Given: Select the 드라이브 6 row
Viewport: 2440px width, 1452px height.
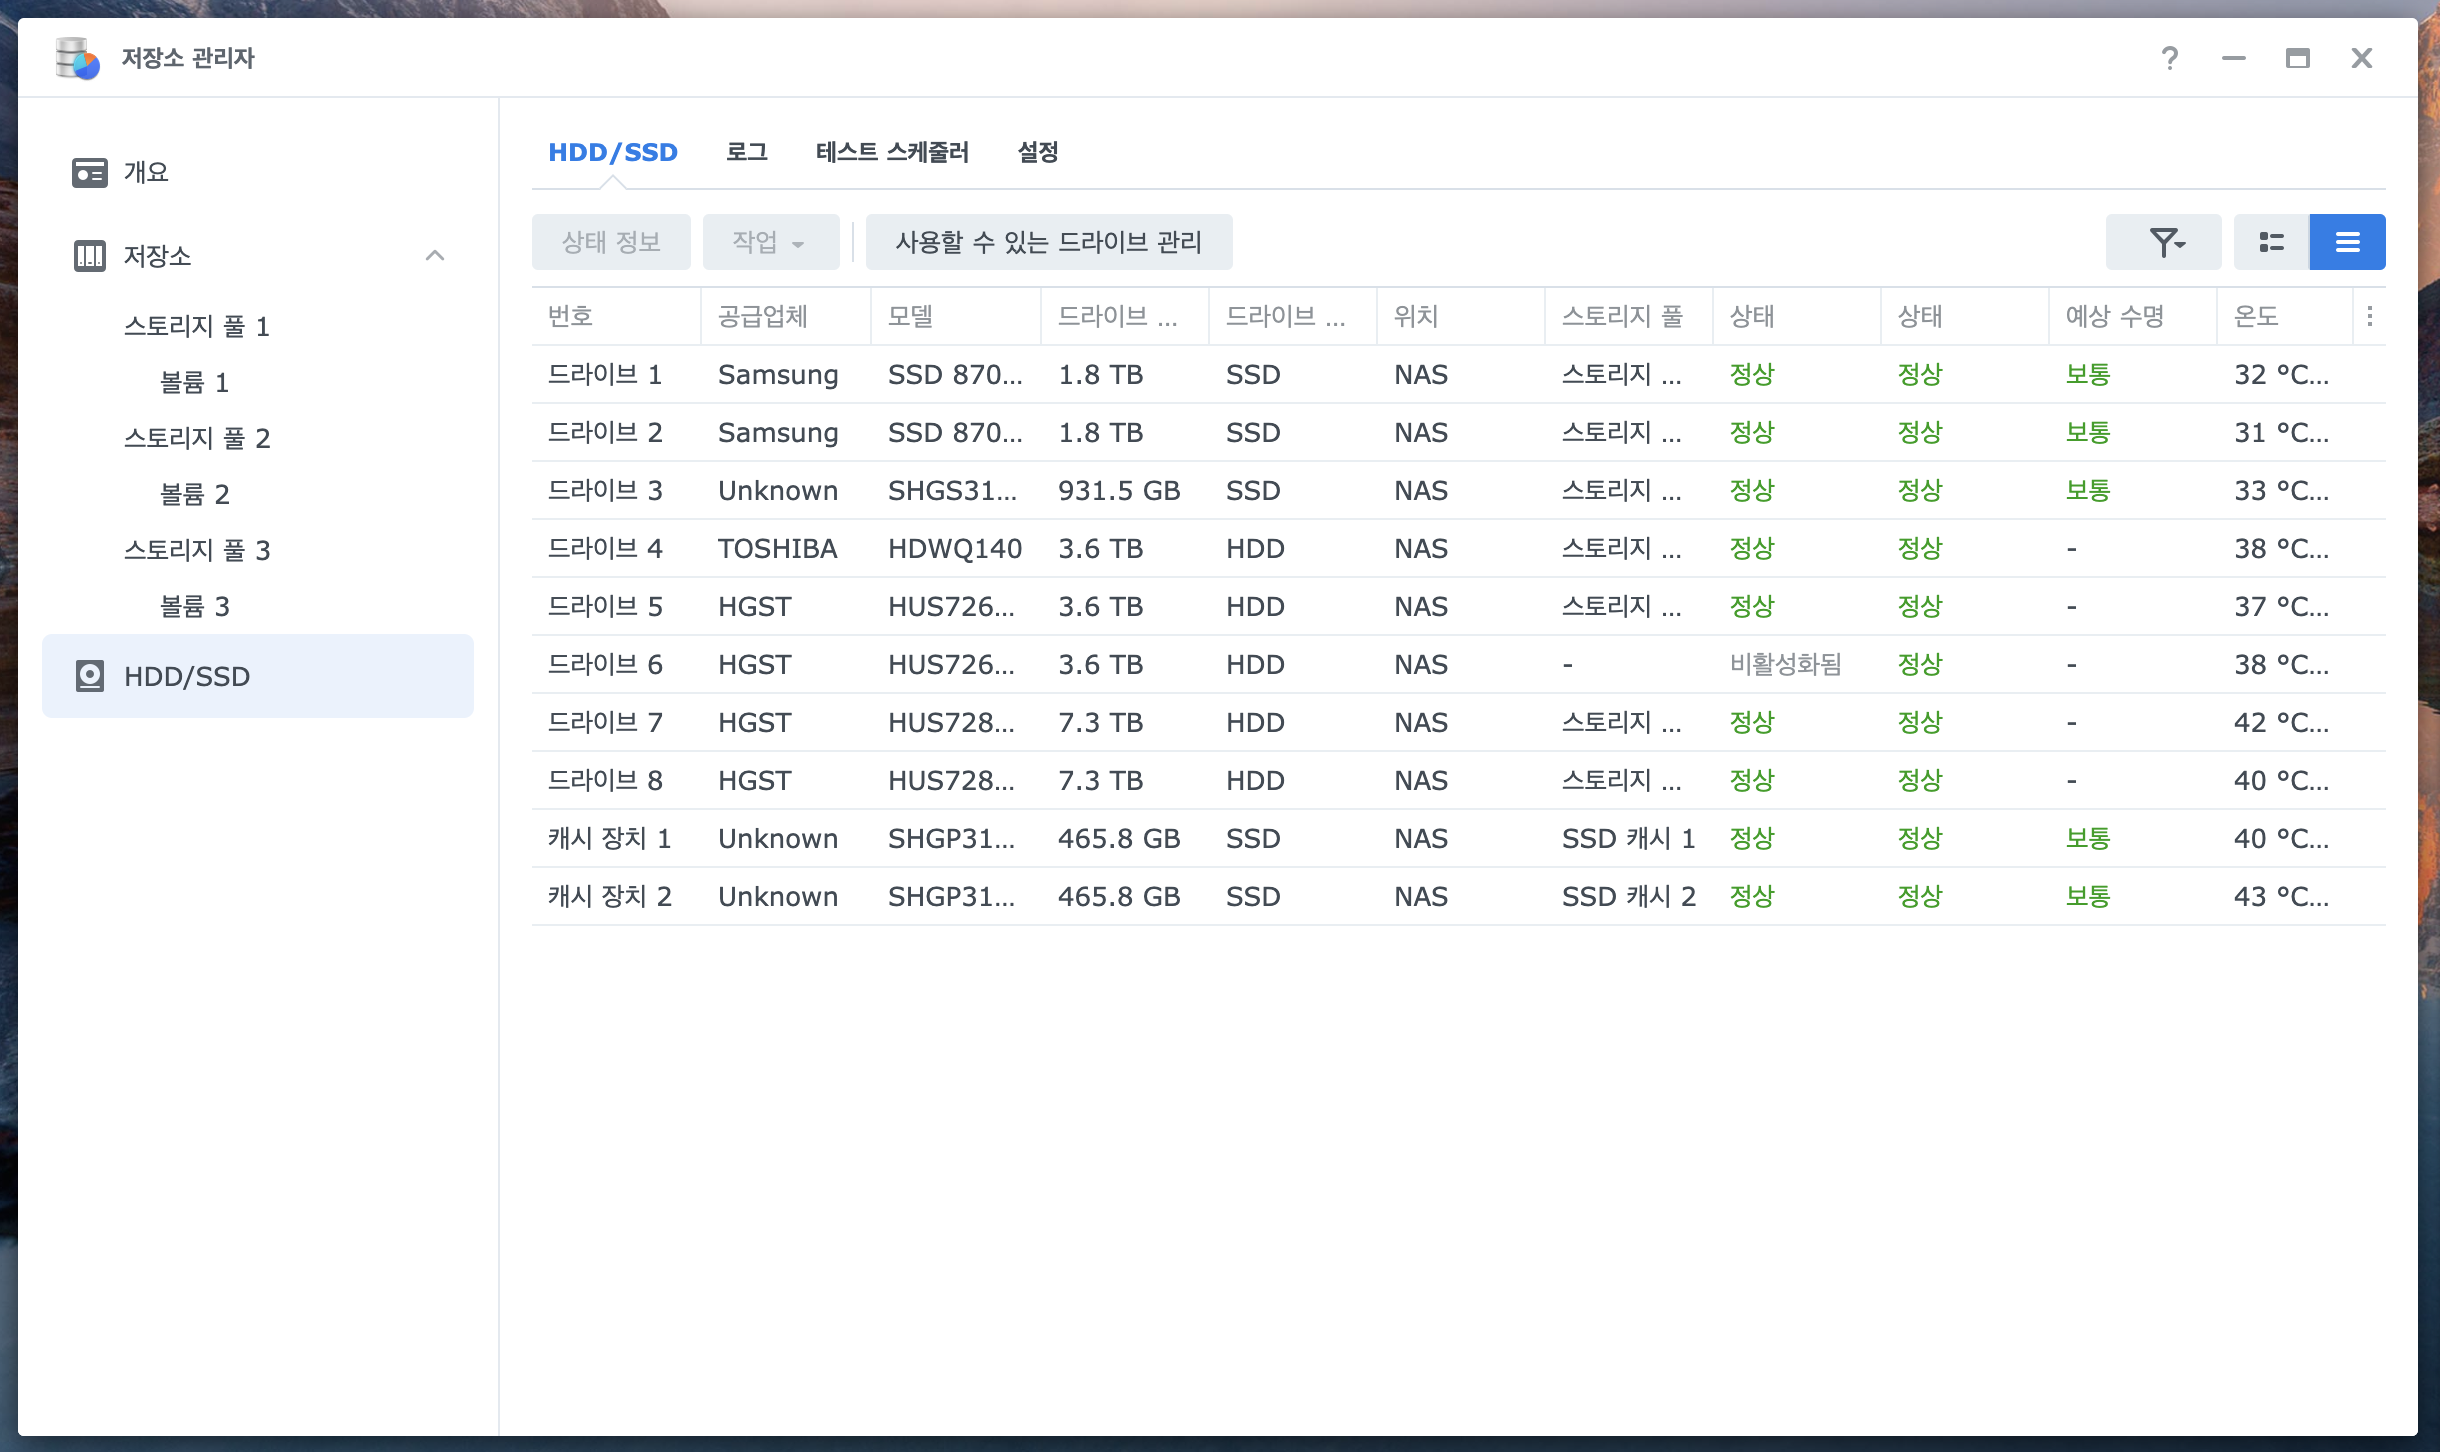Looking at the screenshot, I should pyautogui.click(x=605, y=664).
